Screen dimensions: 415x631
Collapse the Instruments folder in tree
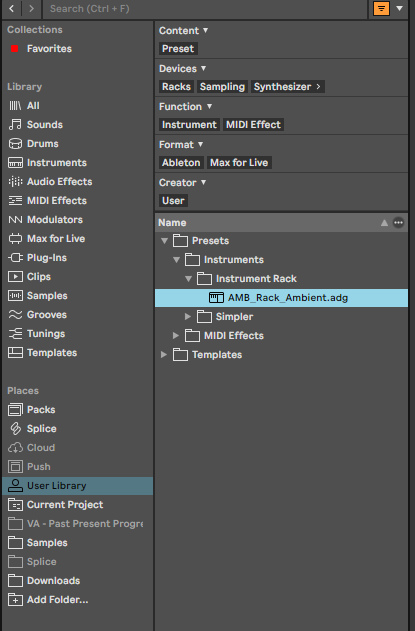[x=176, y=260]
